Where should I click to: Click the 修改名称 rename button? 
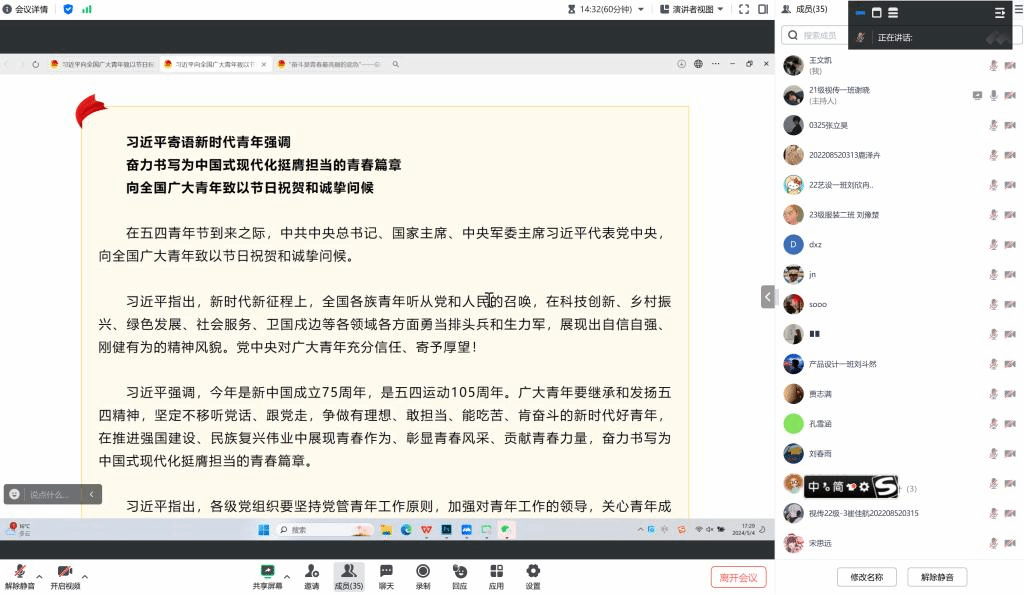click(866, 577)
